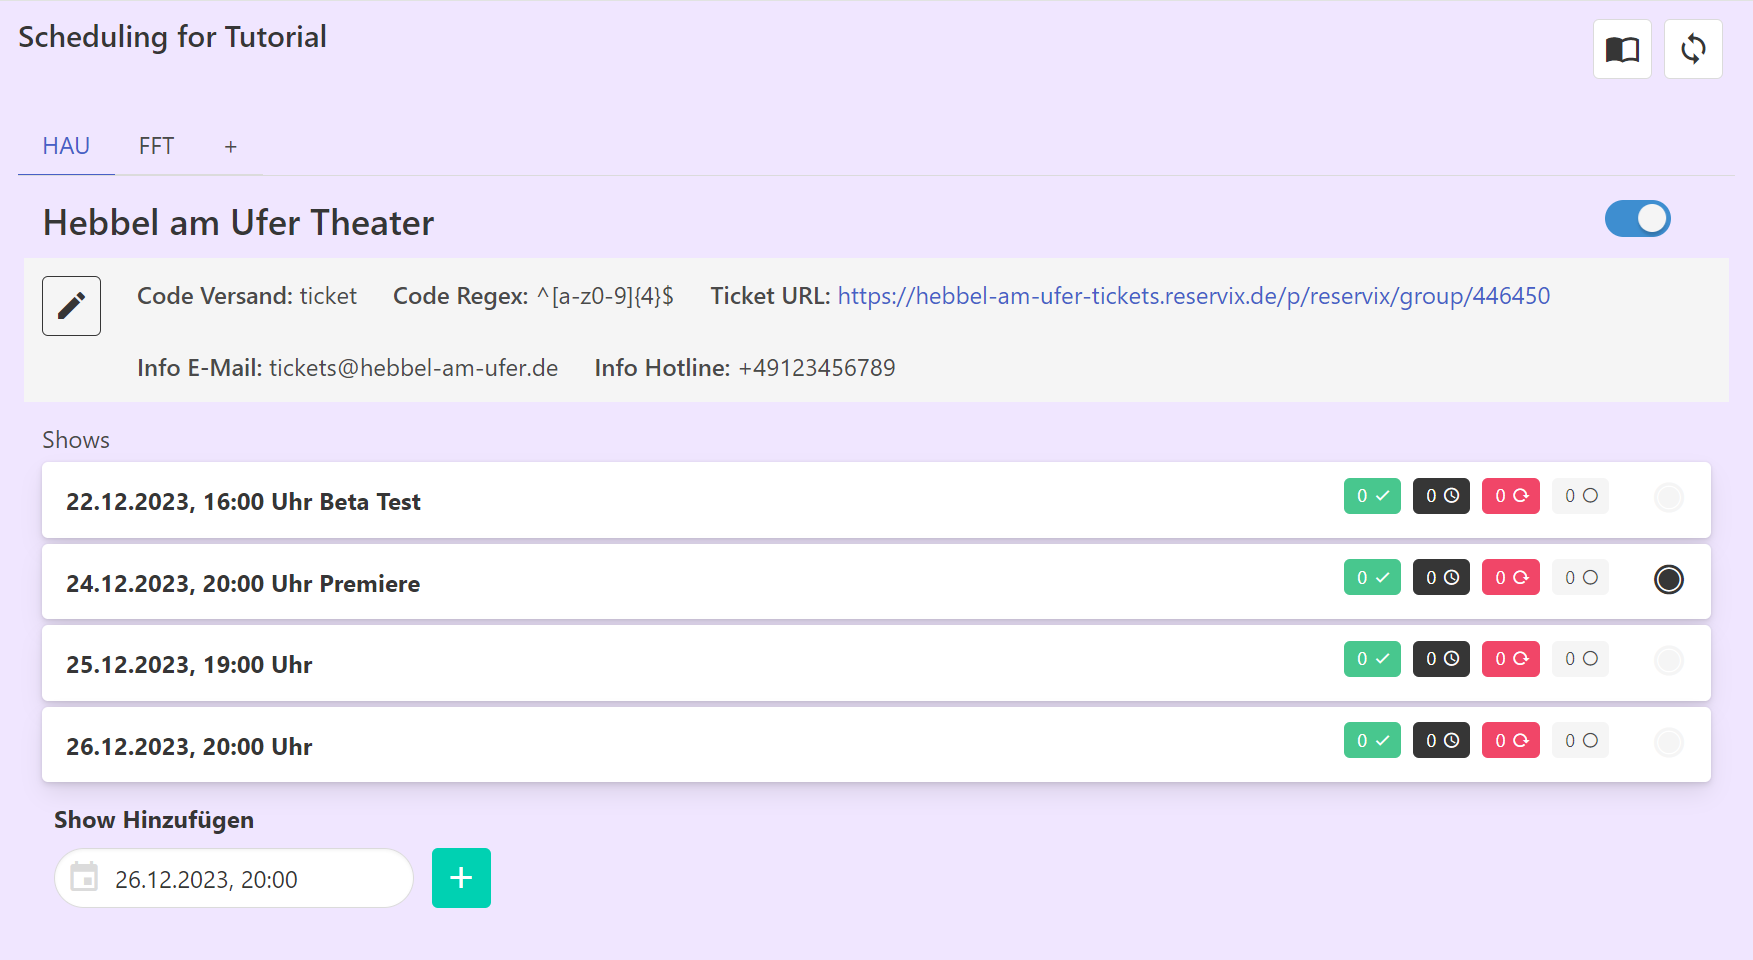Click the tickets@hebbel-am-ufer.de email text
Image resolution: width=1753 pixels, height=960 pixels.
point(413,368)
